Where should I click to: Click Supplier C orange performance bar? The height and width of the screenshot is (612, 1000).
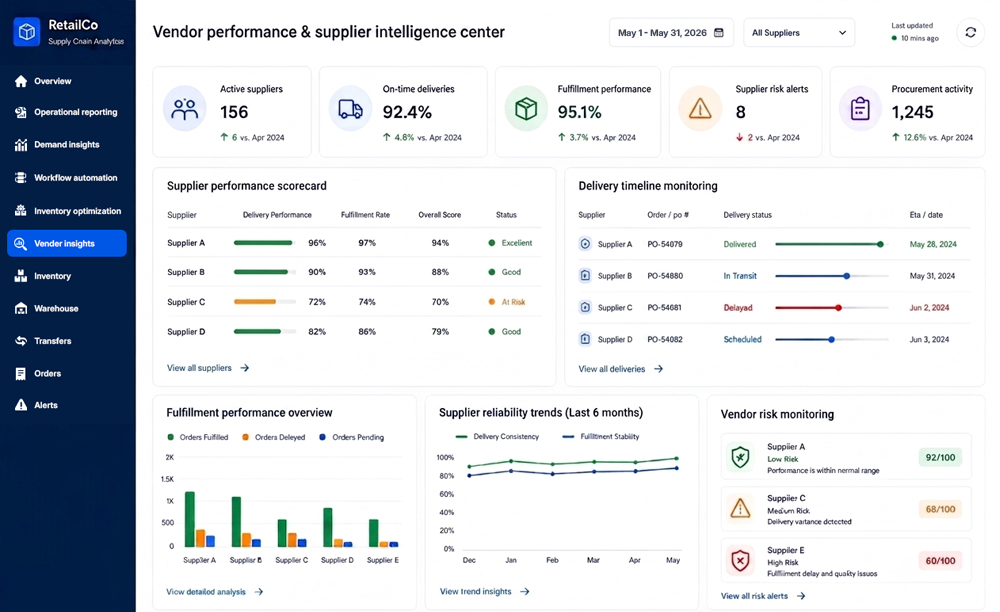pyautogui.click(x=255, y=302)
